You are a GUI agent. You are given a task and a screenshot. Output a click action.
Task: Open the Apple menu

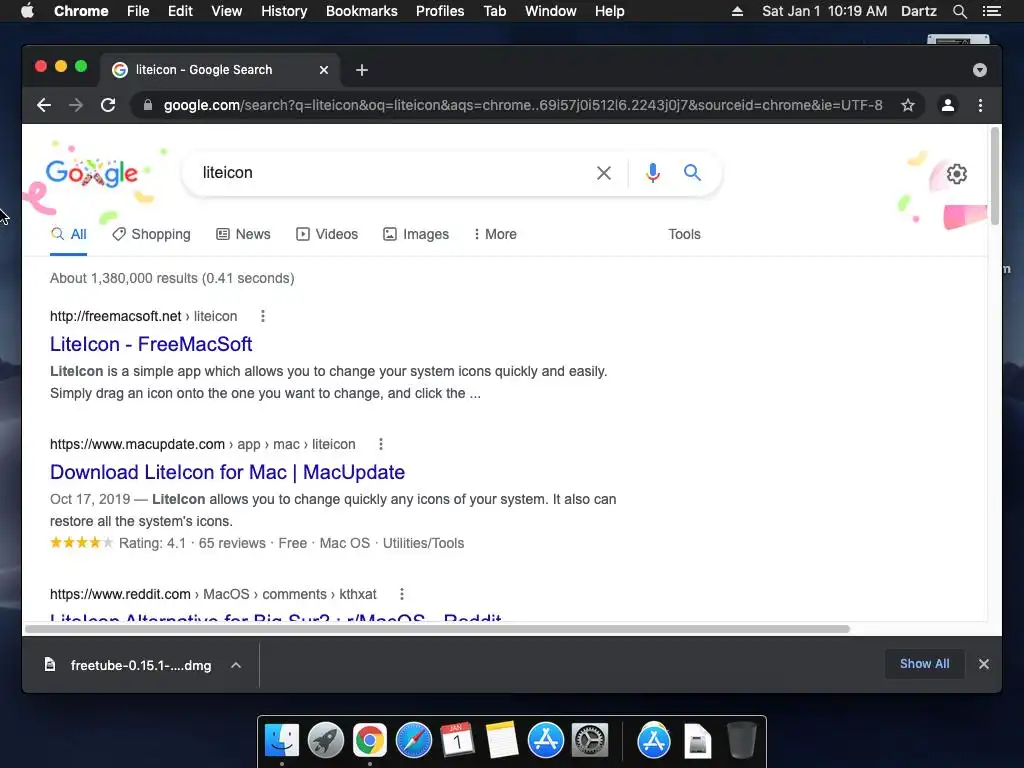point(27,11)
